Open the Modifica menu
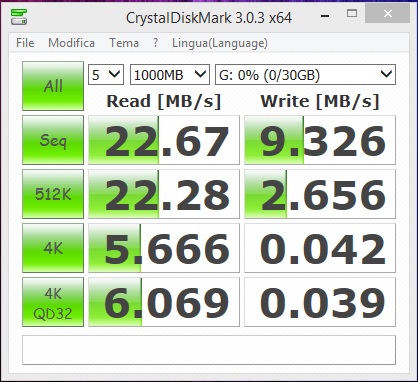 [71, 43]
